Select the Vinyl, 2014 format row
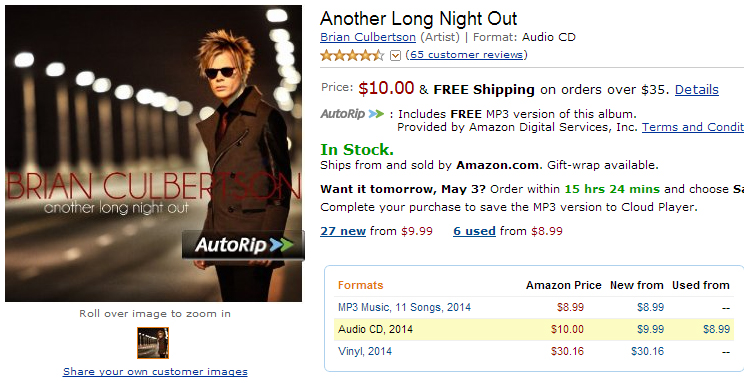This screenshot has width=744, height=383. (534, 352)
